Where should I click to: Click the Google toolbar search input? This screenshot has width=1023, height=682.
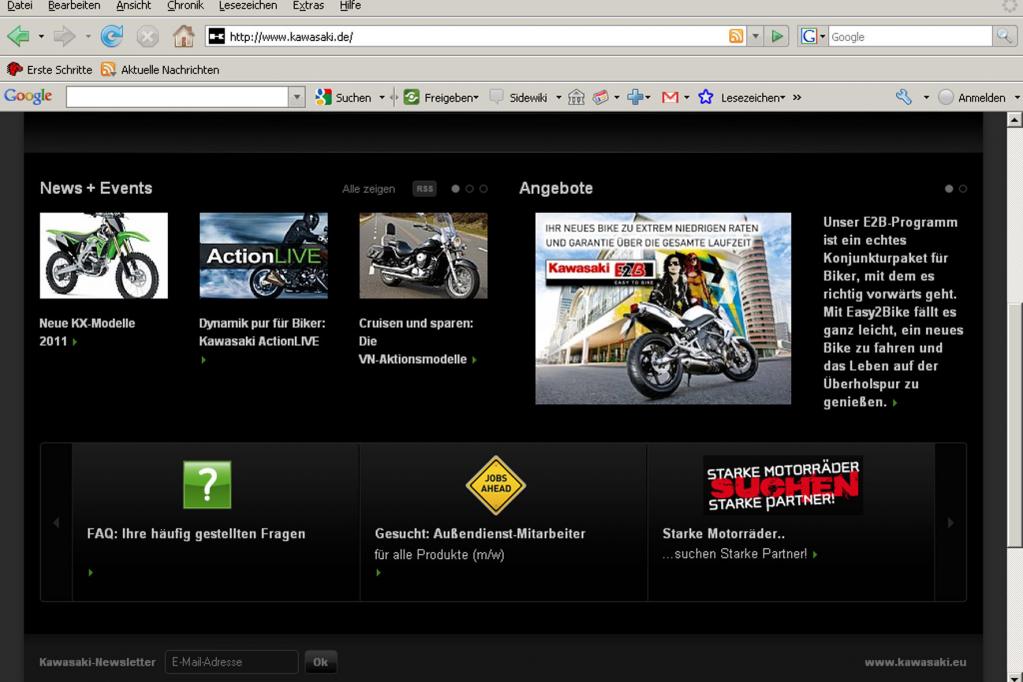177,97
